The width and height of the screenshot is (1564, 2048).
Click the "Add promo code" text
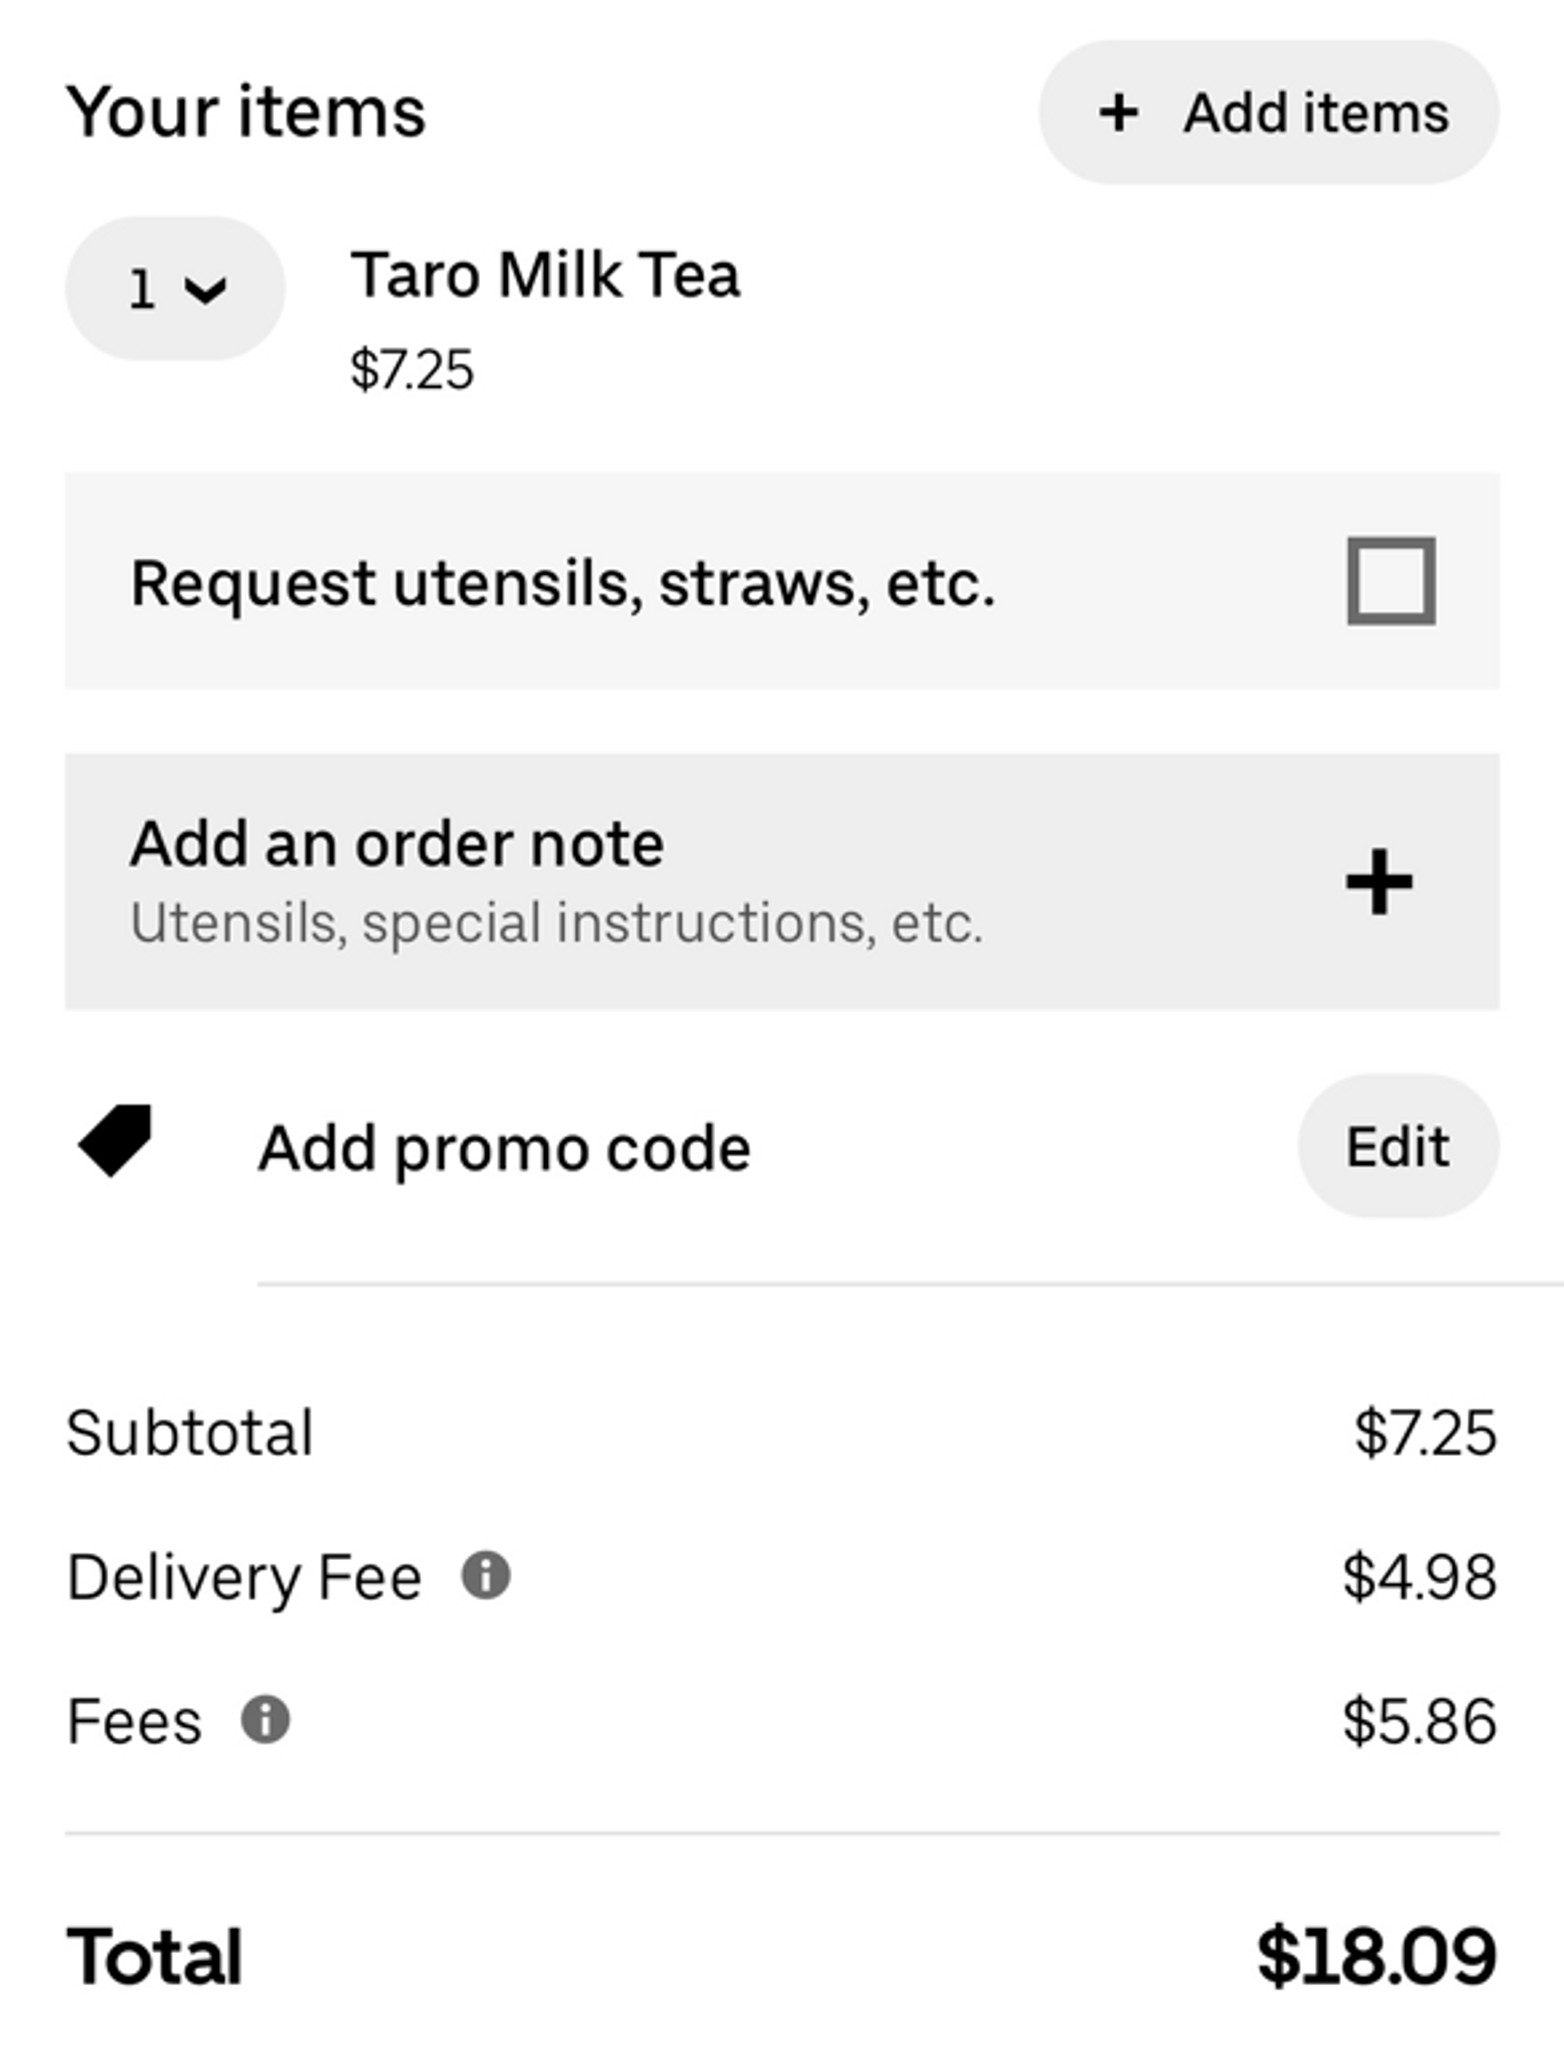(504, 1147)
